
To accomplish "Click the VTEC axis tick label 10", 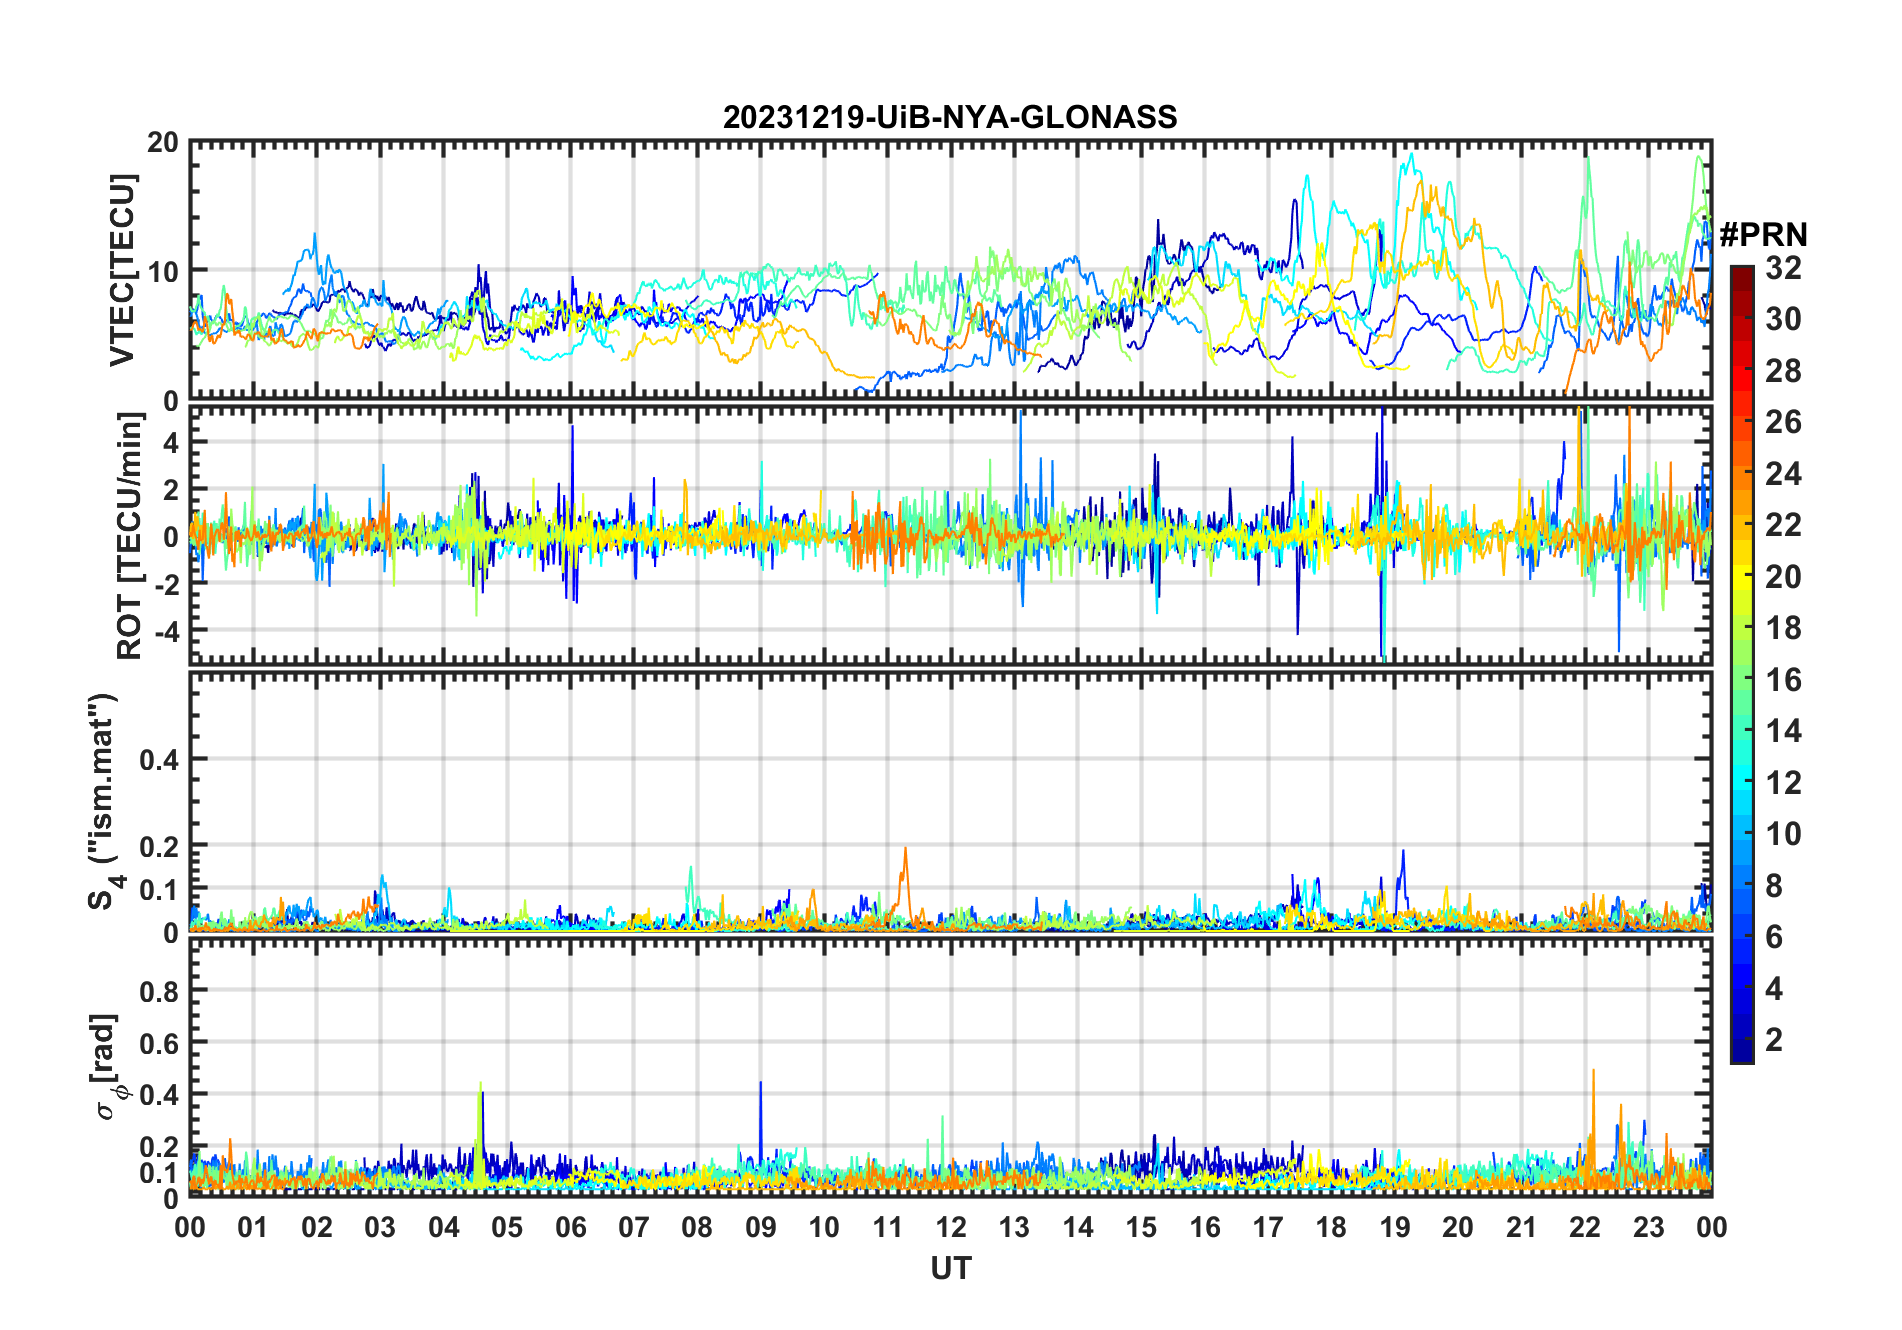I will (163, 271).
